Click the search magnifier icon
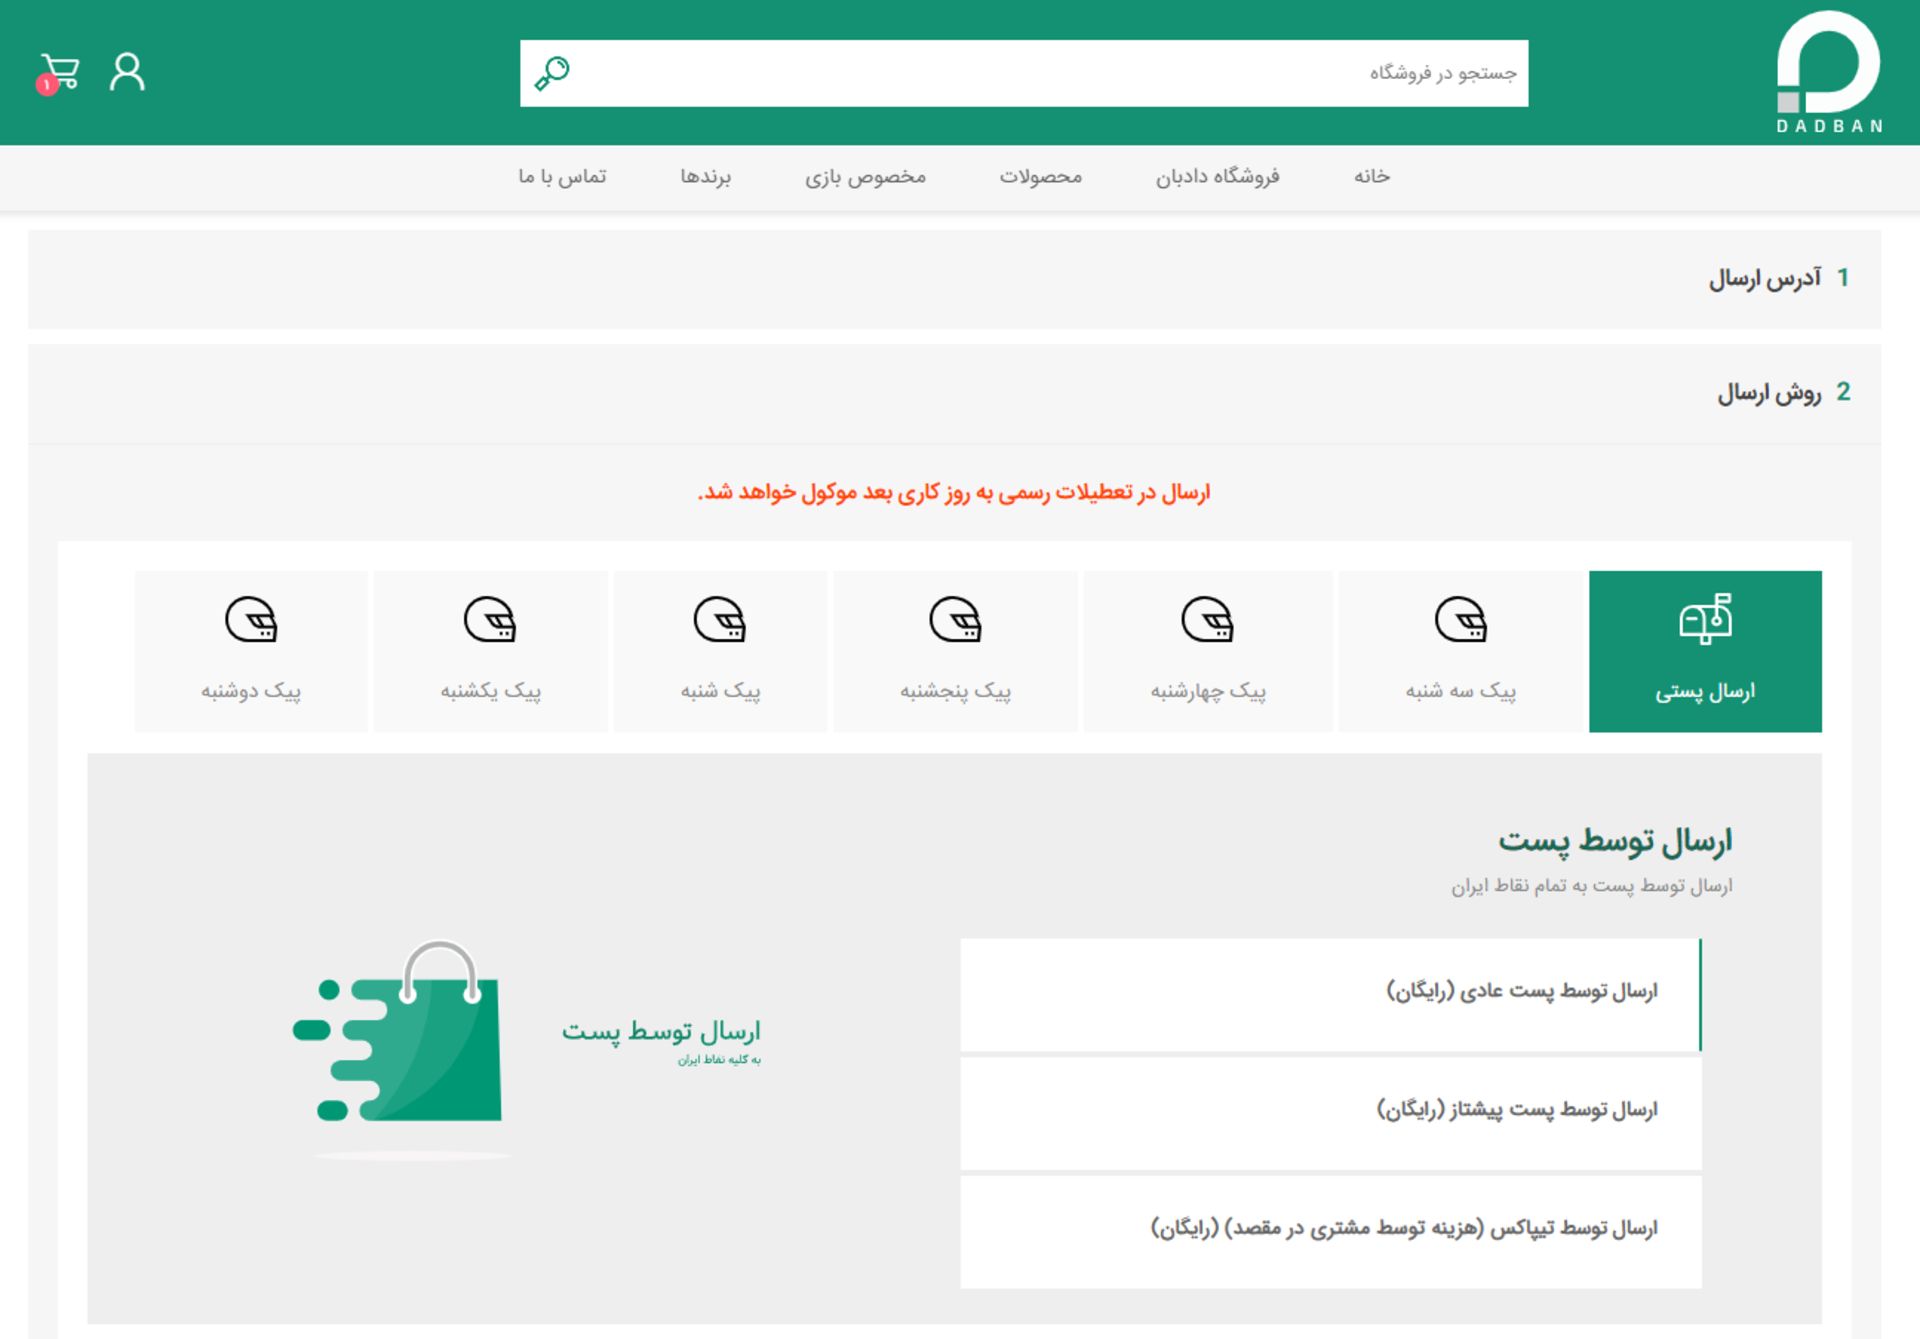Screen dimensions: 1920x1339 pos(551,71)
